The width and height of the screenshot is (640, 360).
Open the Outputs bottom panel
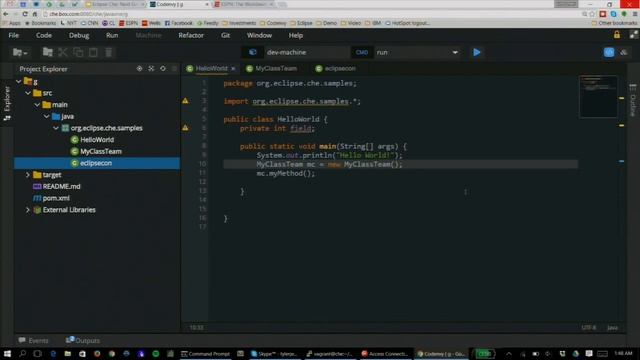coord(82,340)
